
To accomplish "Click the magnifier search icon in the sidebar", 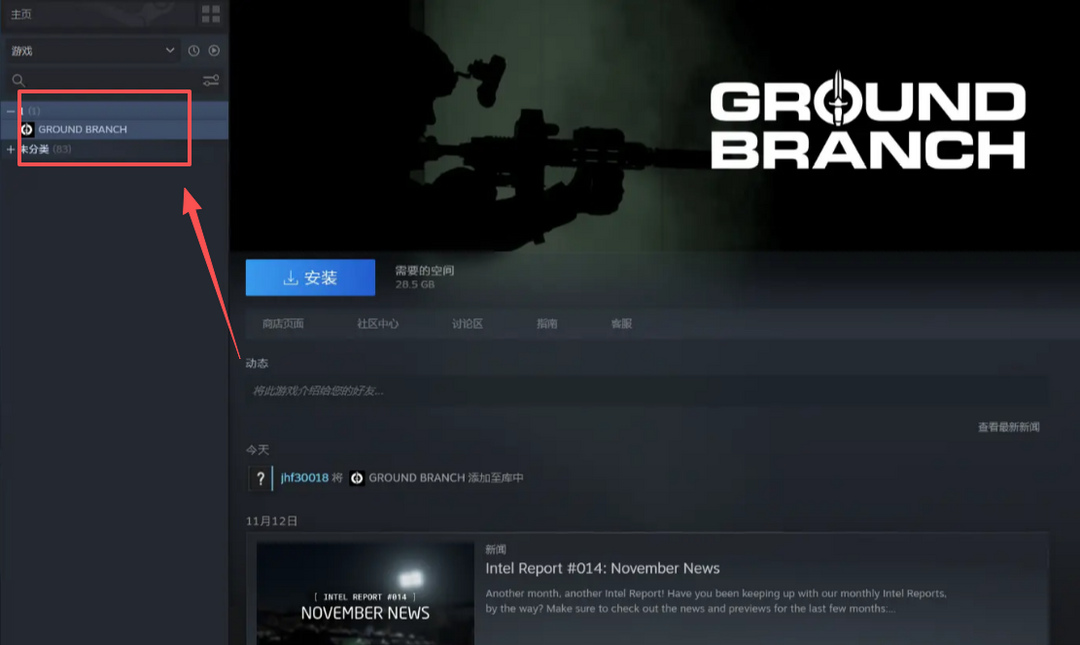I will coord(18,80).
